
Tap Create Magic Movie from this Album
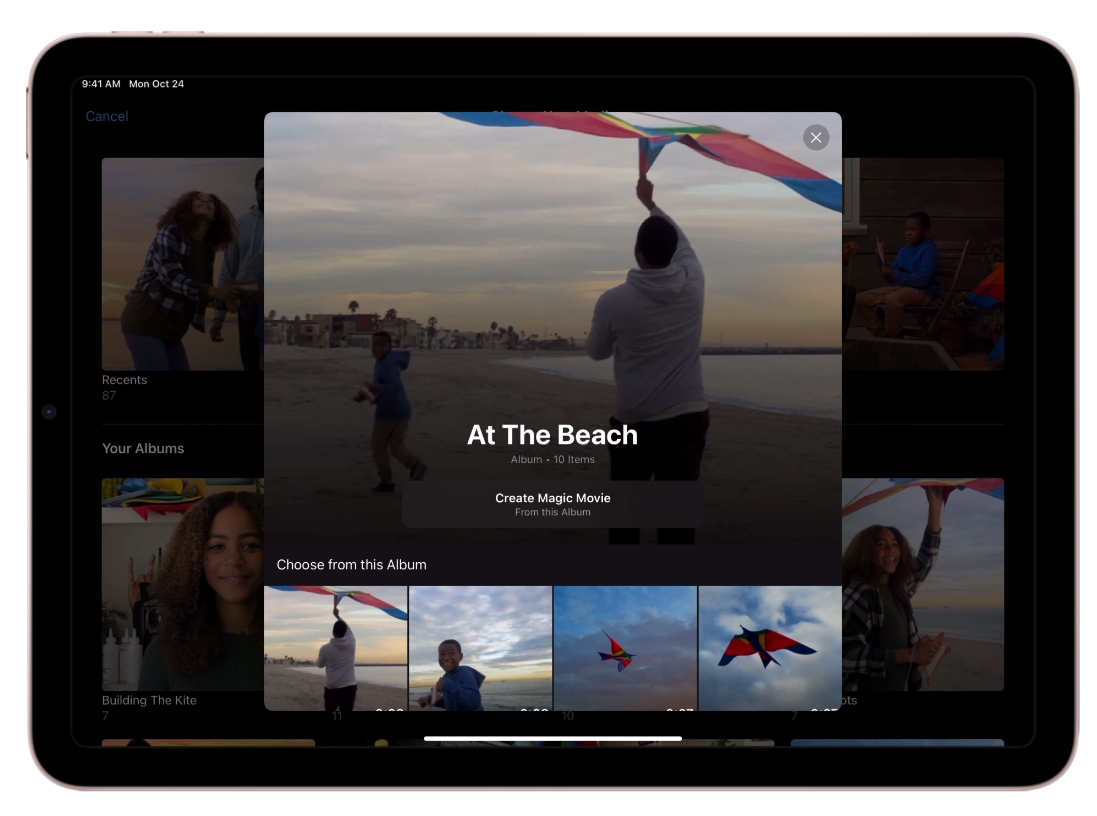click(x=553, y=504)
